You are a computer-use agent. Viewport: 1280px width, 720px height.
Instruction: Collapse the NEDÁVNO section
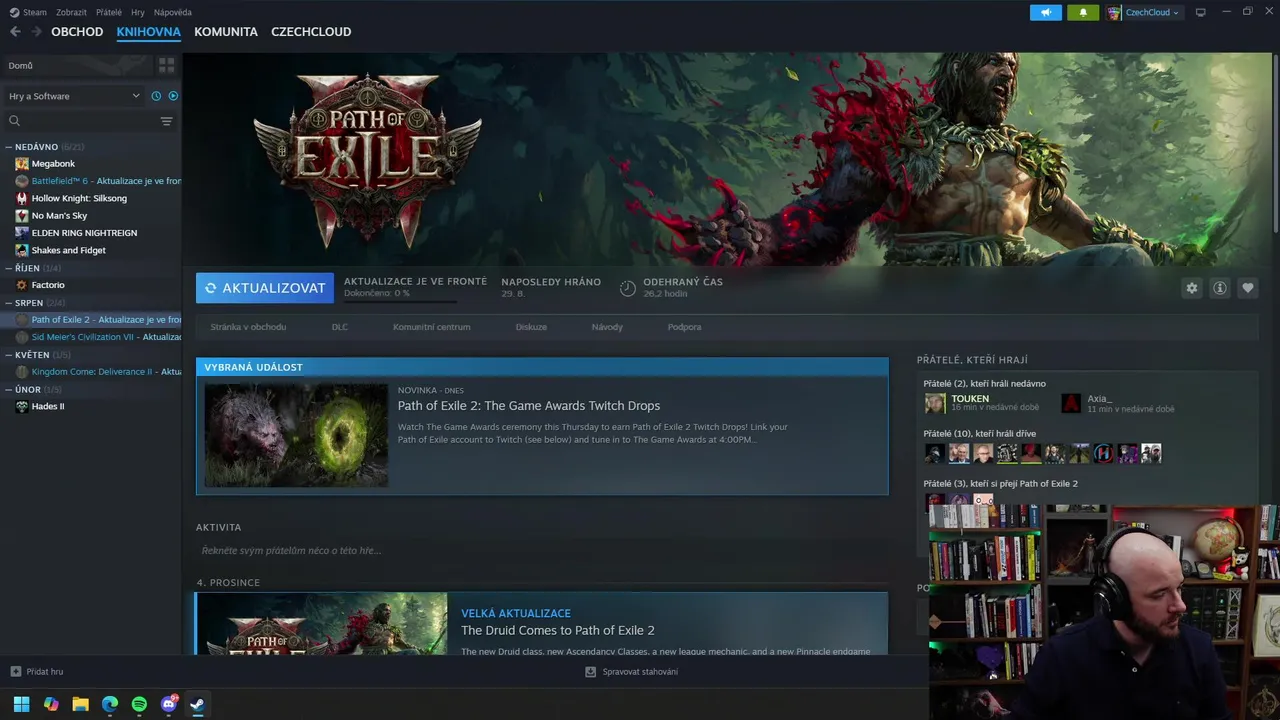click(8, 147)
